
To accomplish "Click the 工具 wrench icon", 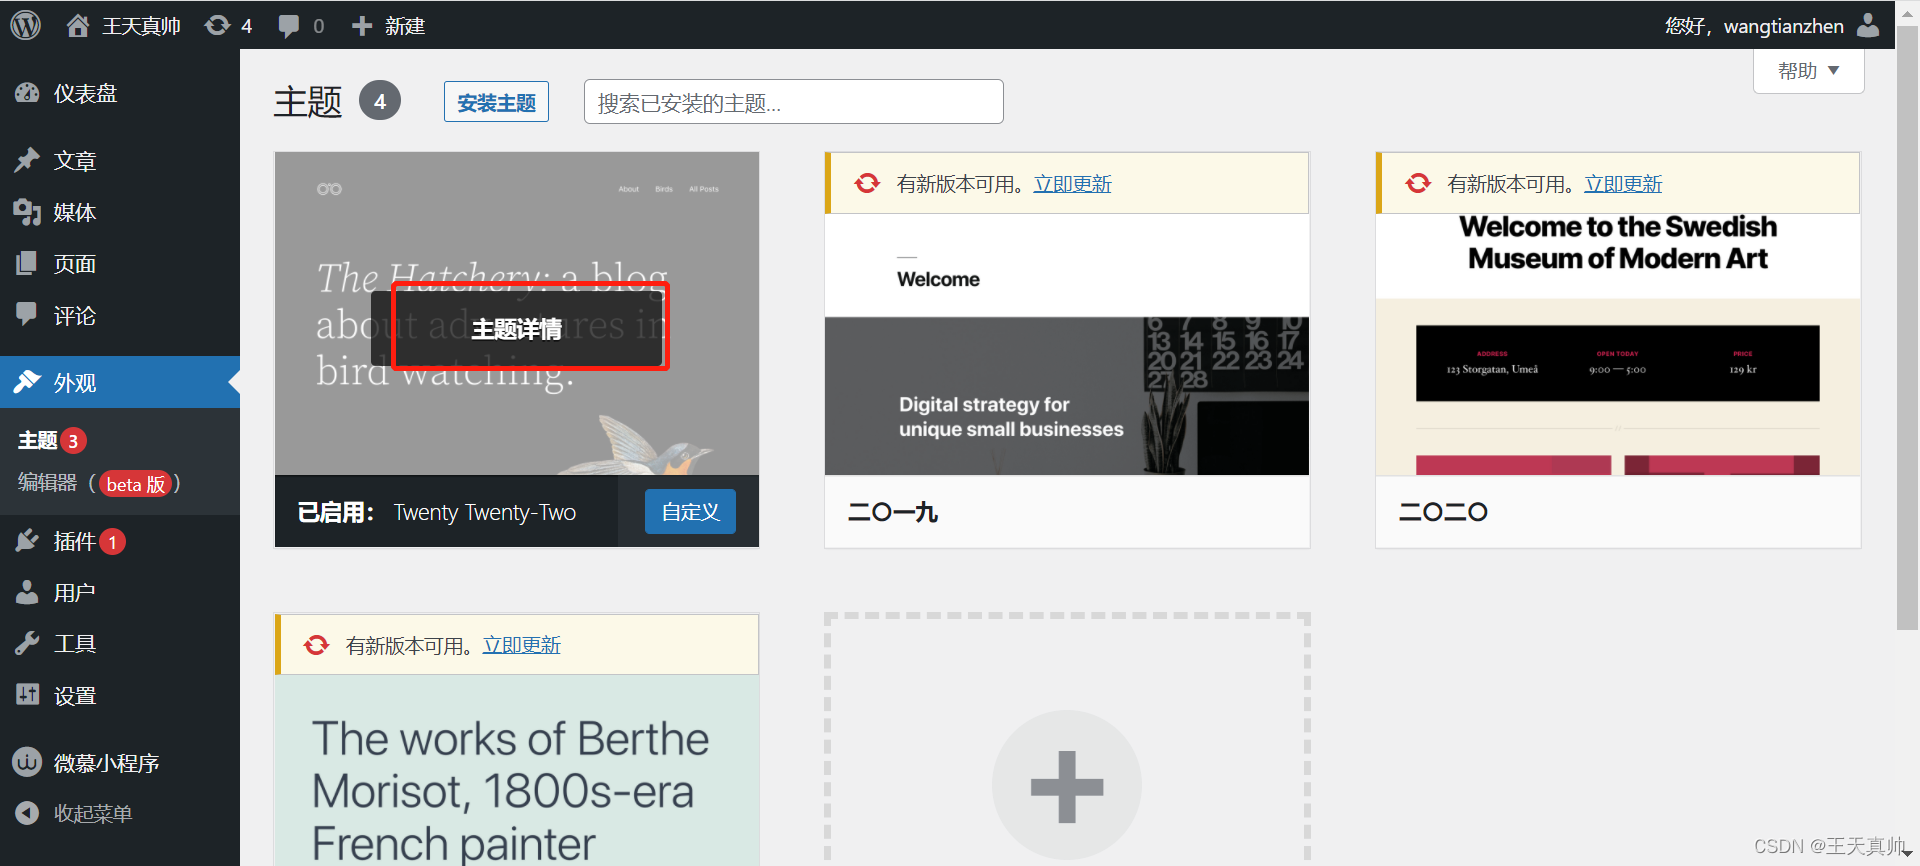I will coord(27,643).
